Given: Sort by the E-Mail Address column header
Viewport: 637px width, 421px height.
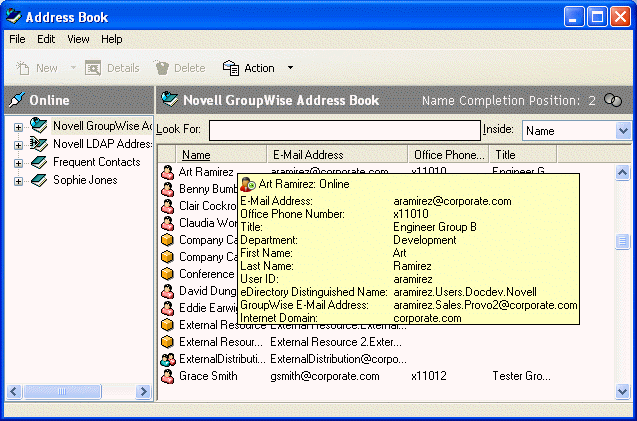Looking at the screenshot, I should (x=337, y=155).
